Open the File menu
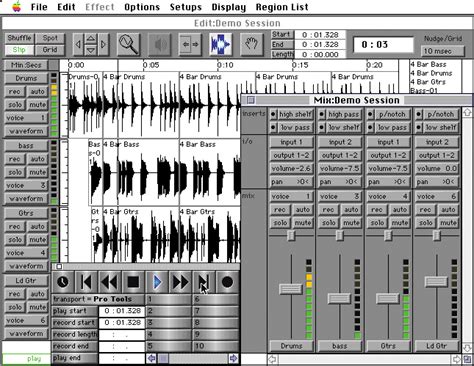The width and height of the screenshot is (474, 366). (x=39, y=7)
